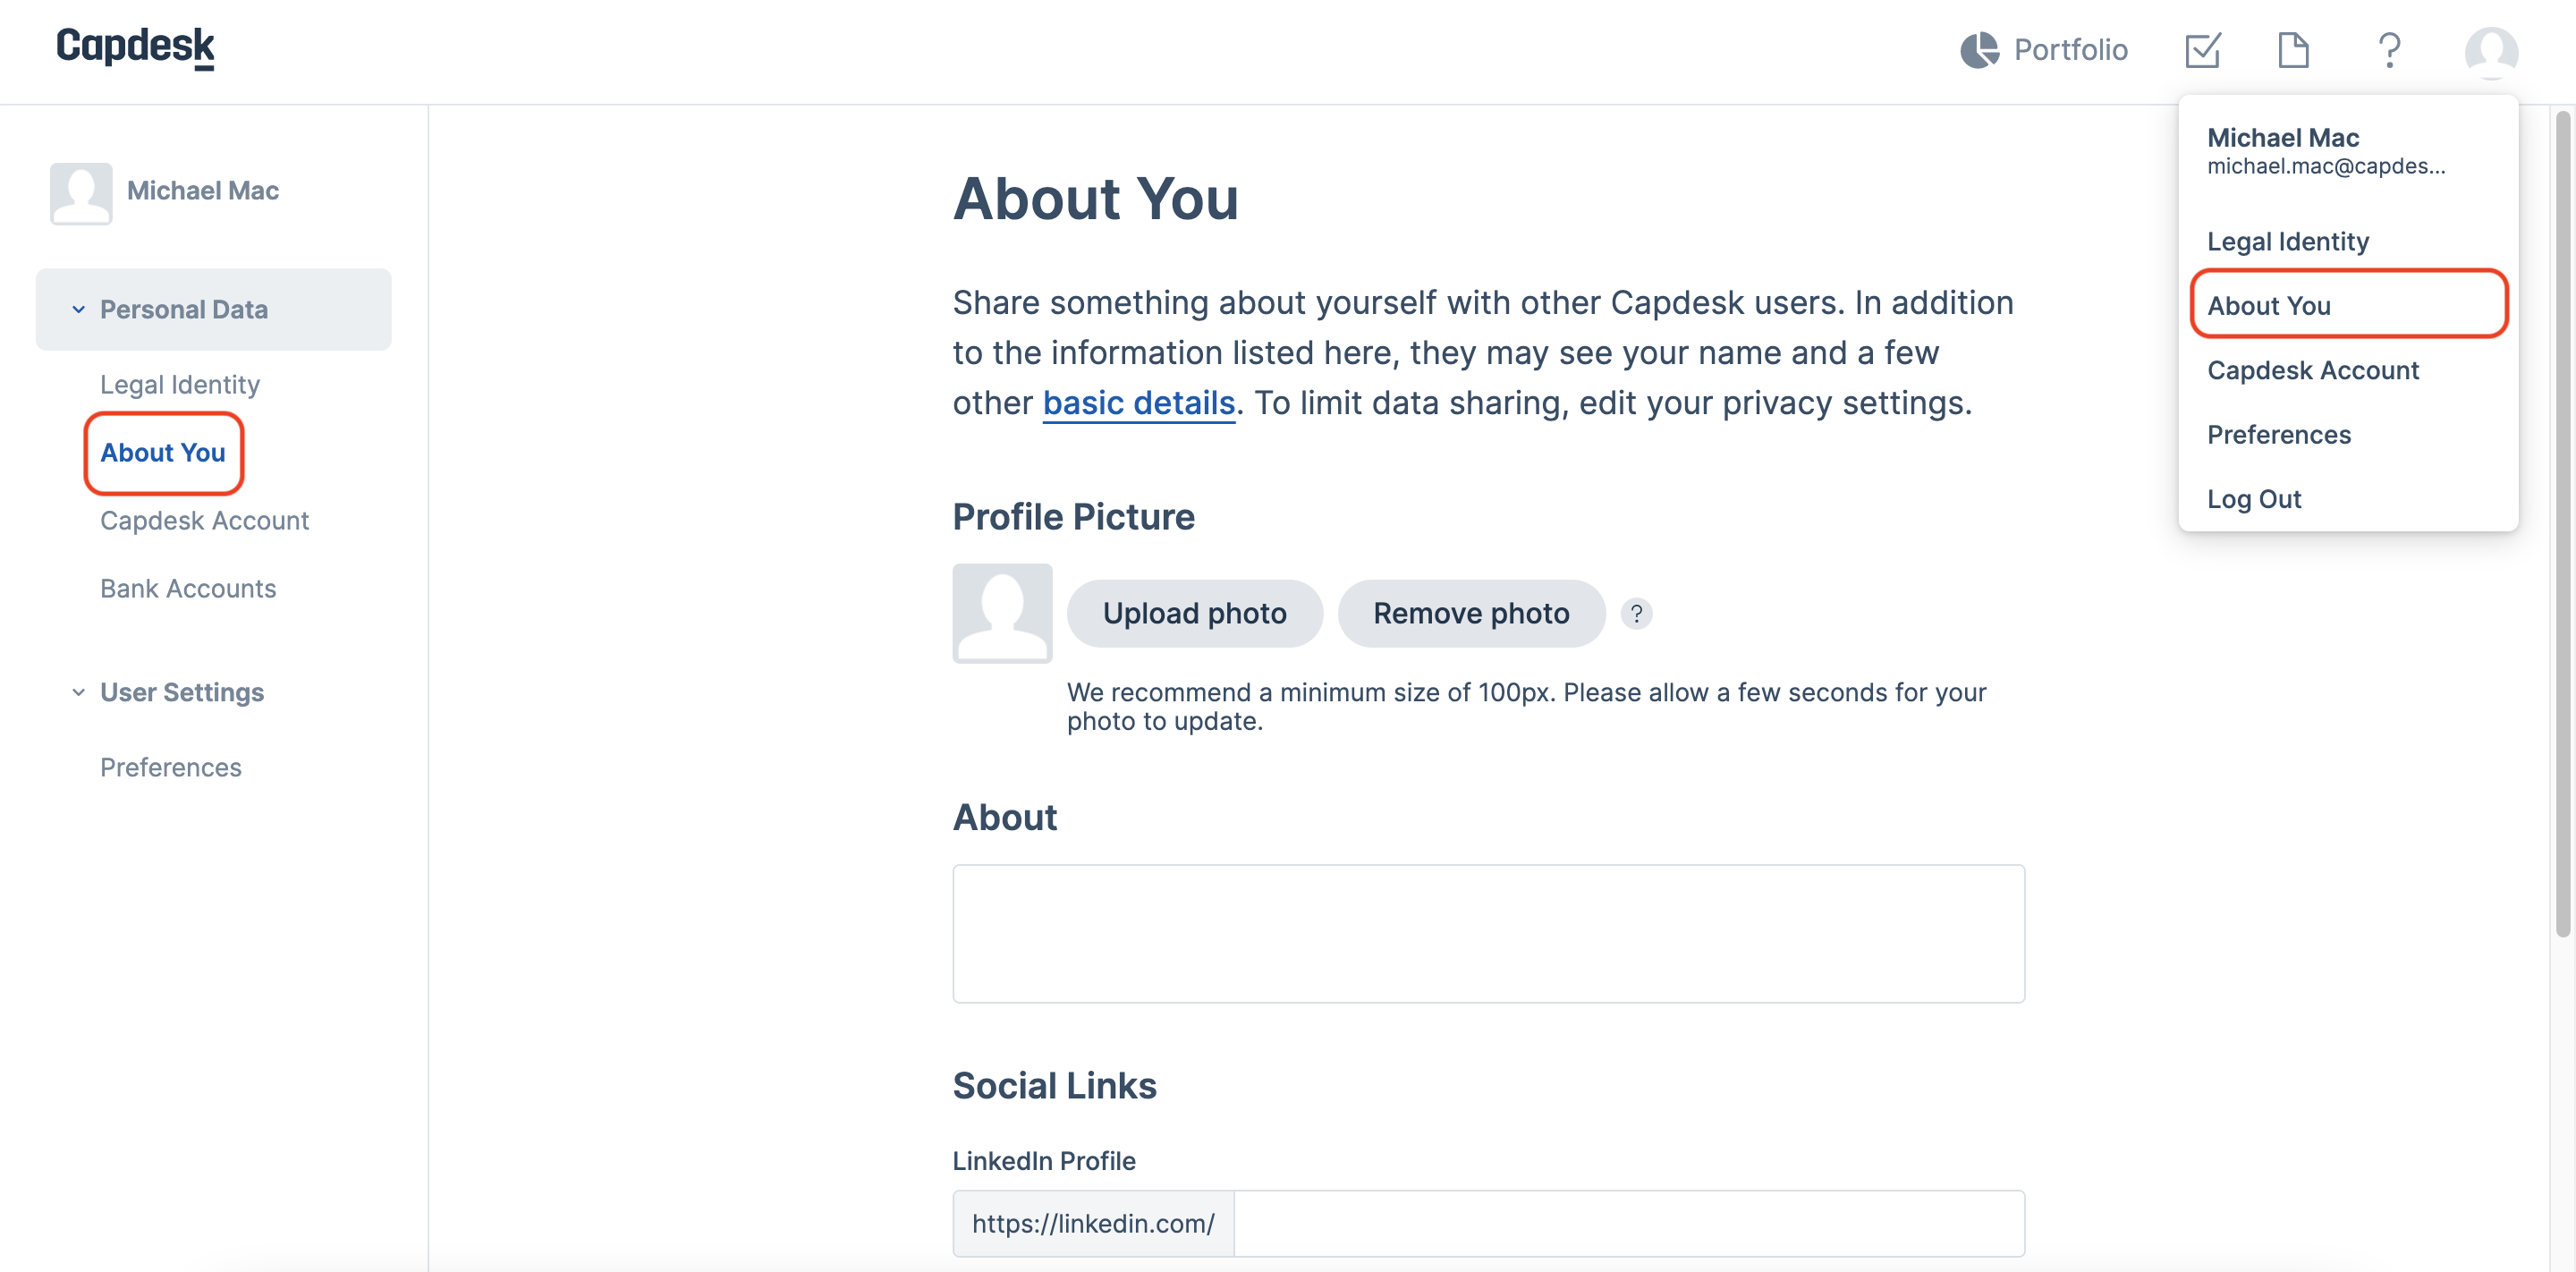Image resolution: width=2576 pixels, height=1272 pixels.
Task: Click inside the About text area
Action: (1488, 933)
